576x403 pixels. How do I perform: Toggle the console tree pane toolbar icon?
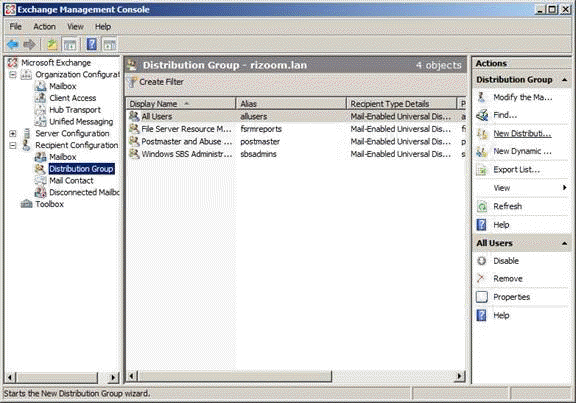[70, 45]
